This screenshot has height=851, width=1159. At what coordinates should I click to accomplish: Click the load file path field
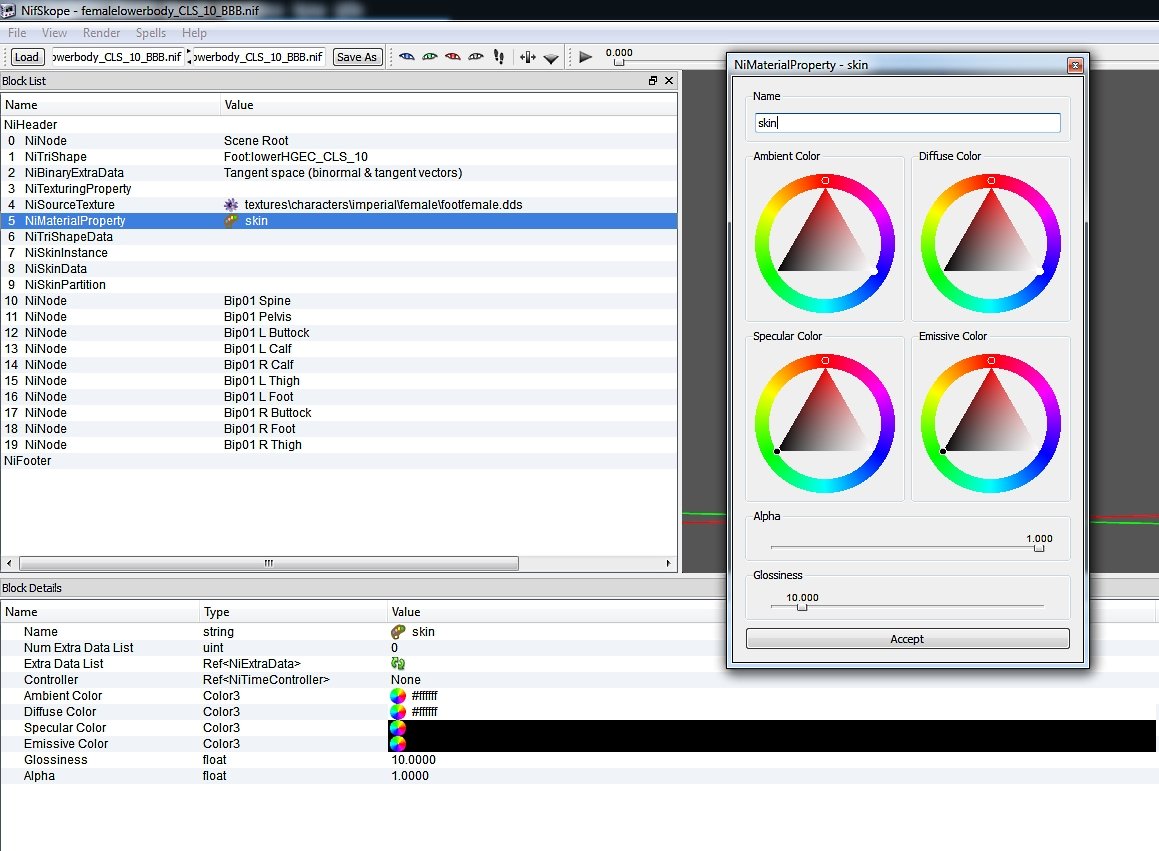click(118, 57)
